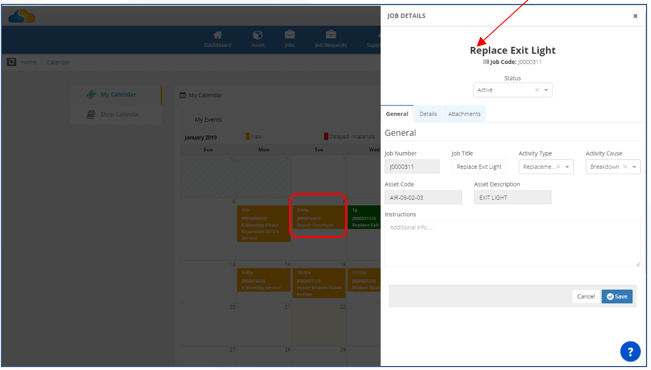The height and width of the screenshot is (370, 651).
Task: Switch to the Attachments tab
Action: (x=464, y=114)
